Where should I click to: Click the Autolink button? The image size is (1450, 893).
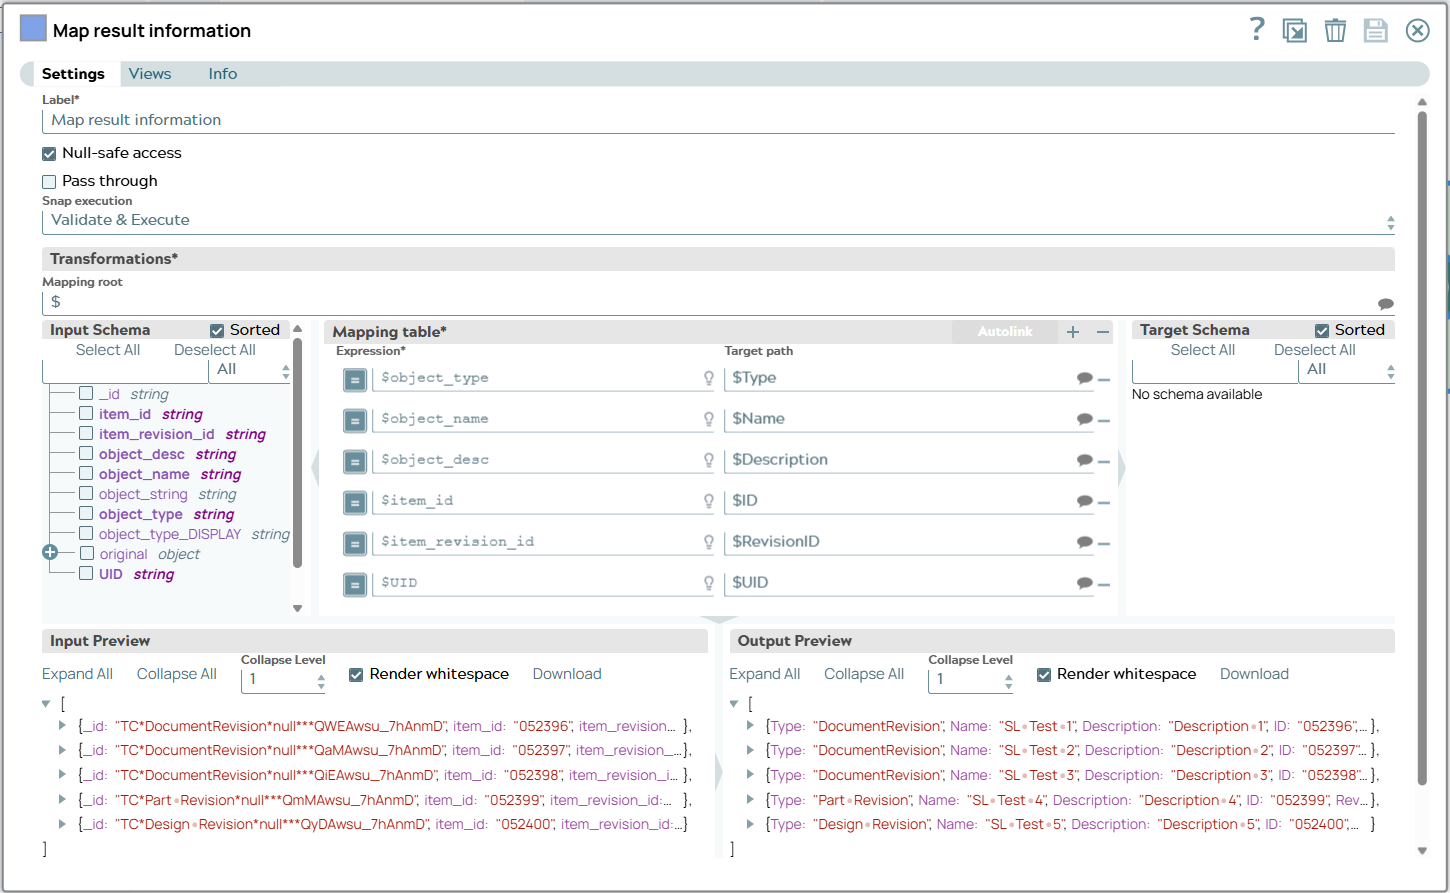pyautogui.click(x=1005, y=332)
